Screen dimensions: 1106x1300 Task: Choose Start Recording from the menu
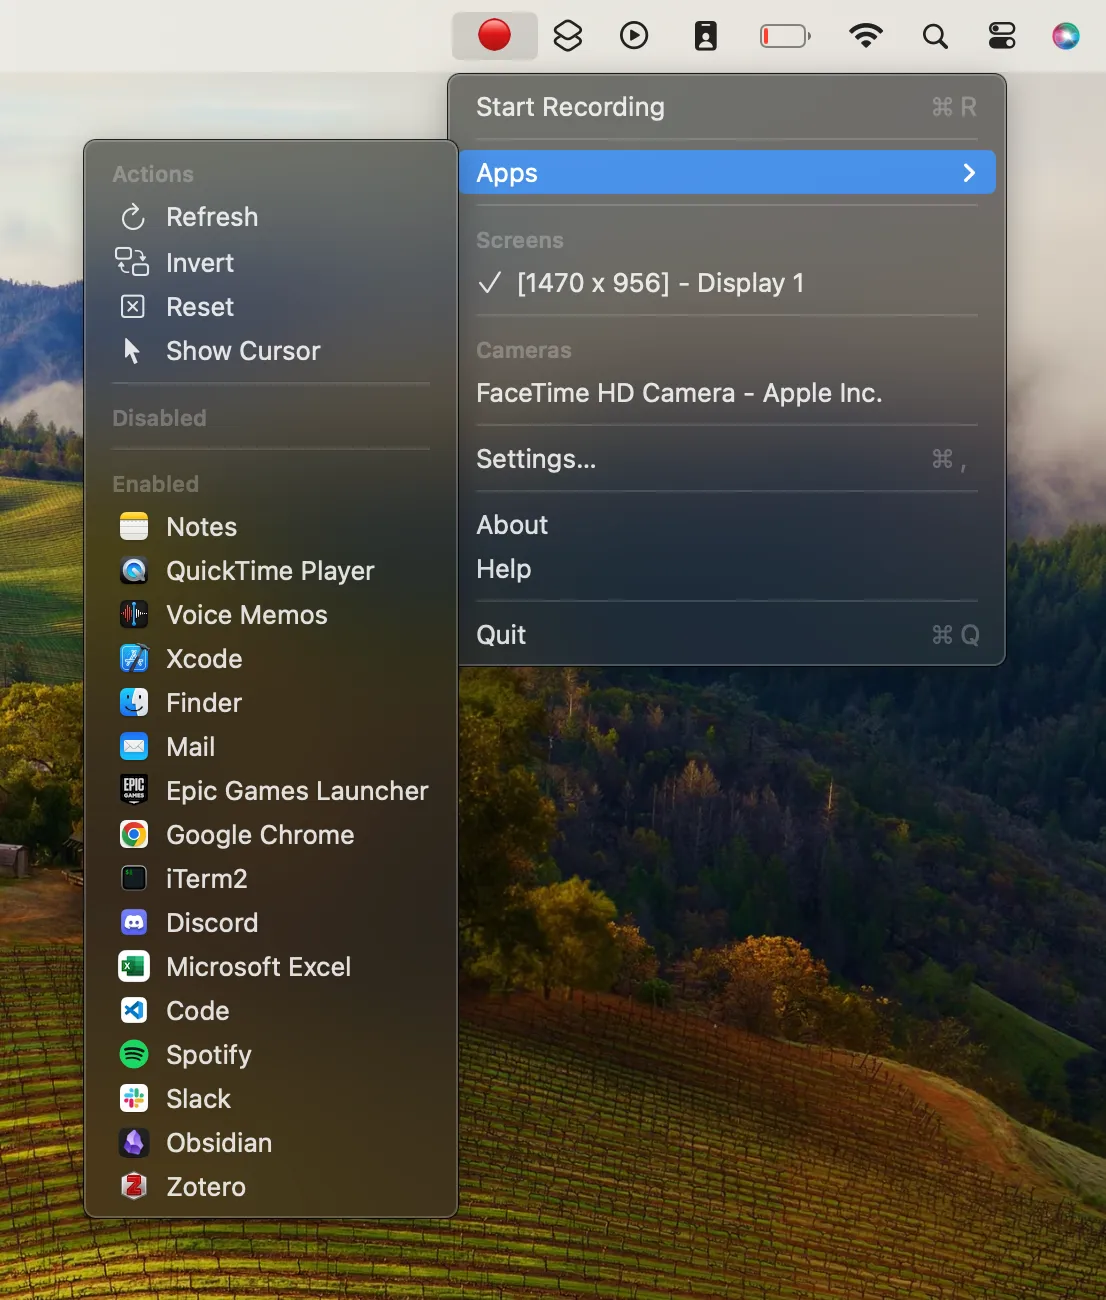pyautogui.click(x=570, y=107)
